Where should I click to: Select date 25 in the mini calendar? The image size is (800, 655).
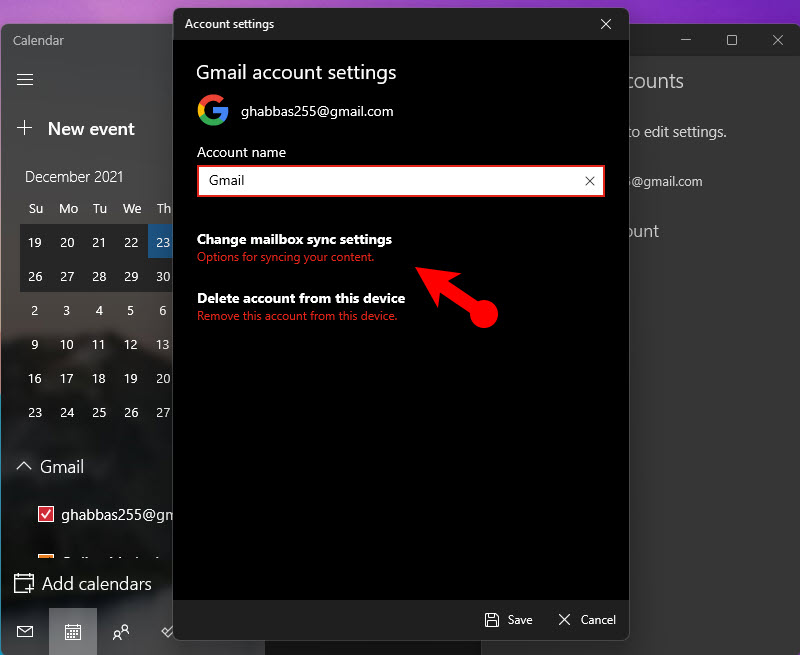[99, 413]
